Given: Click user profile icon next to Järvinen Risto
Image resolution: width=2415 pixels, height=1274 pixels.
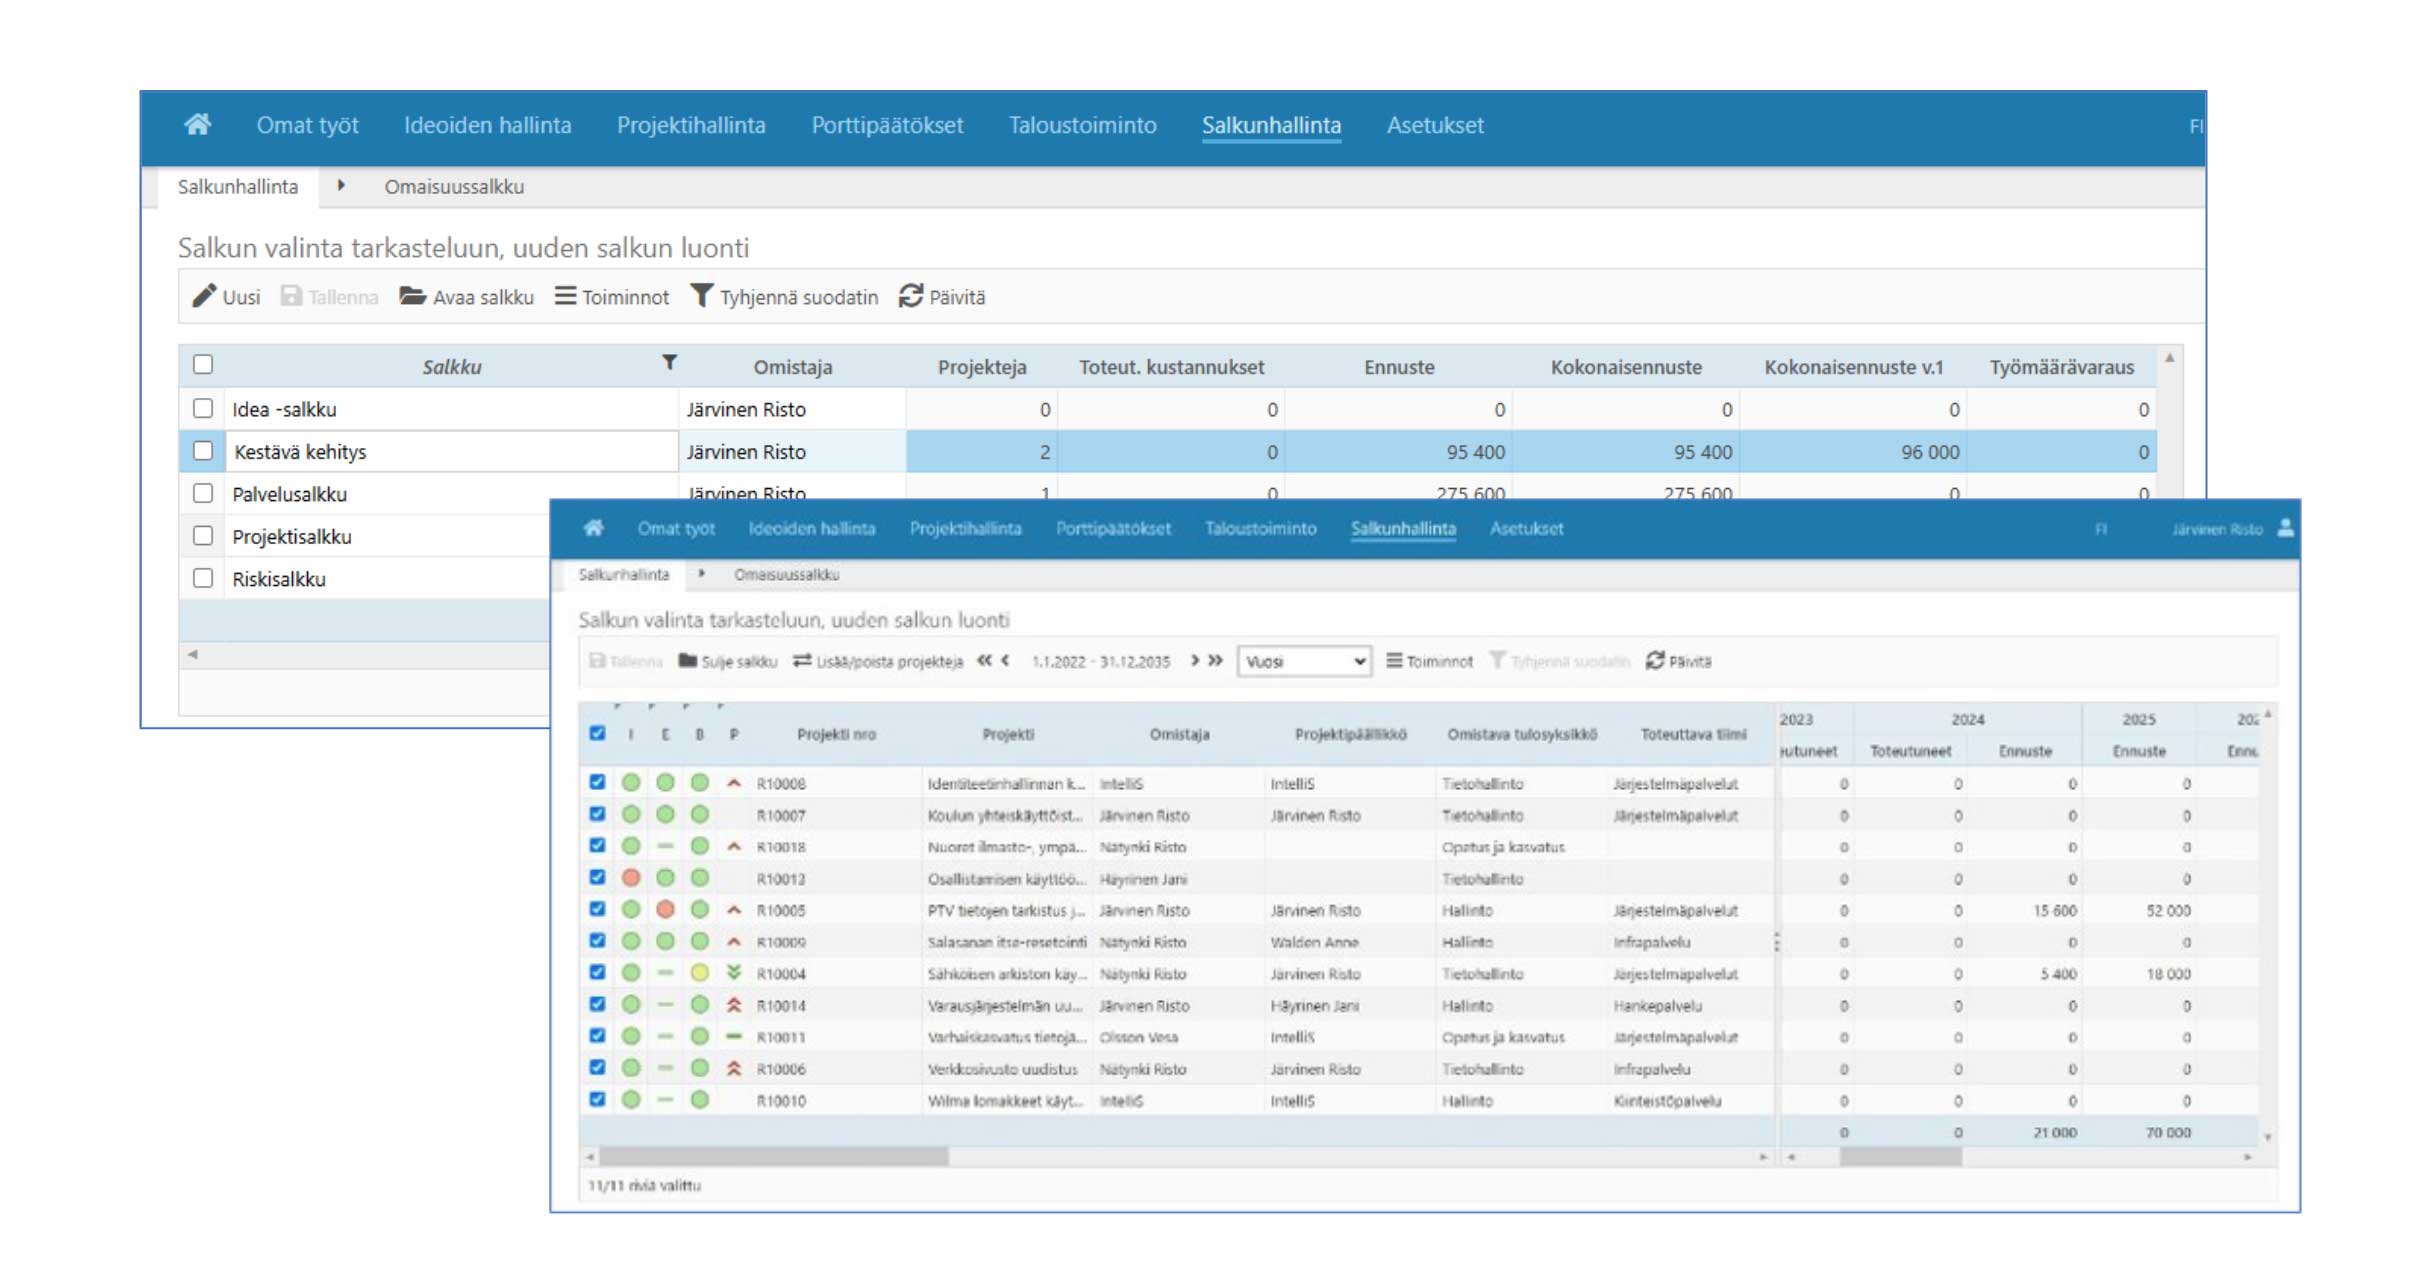Looking at the screenshot, I should pos(2285,528).
